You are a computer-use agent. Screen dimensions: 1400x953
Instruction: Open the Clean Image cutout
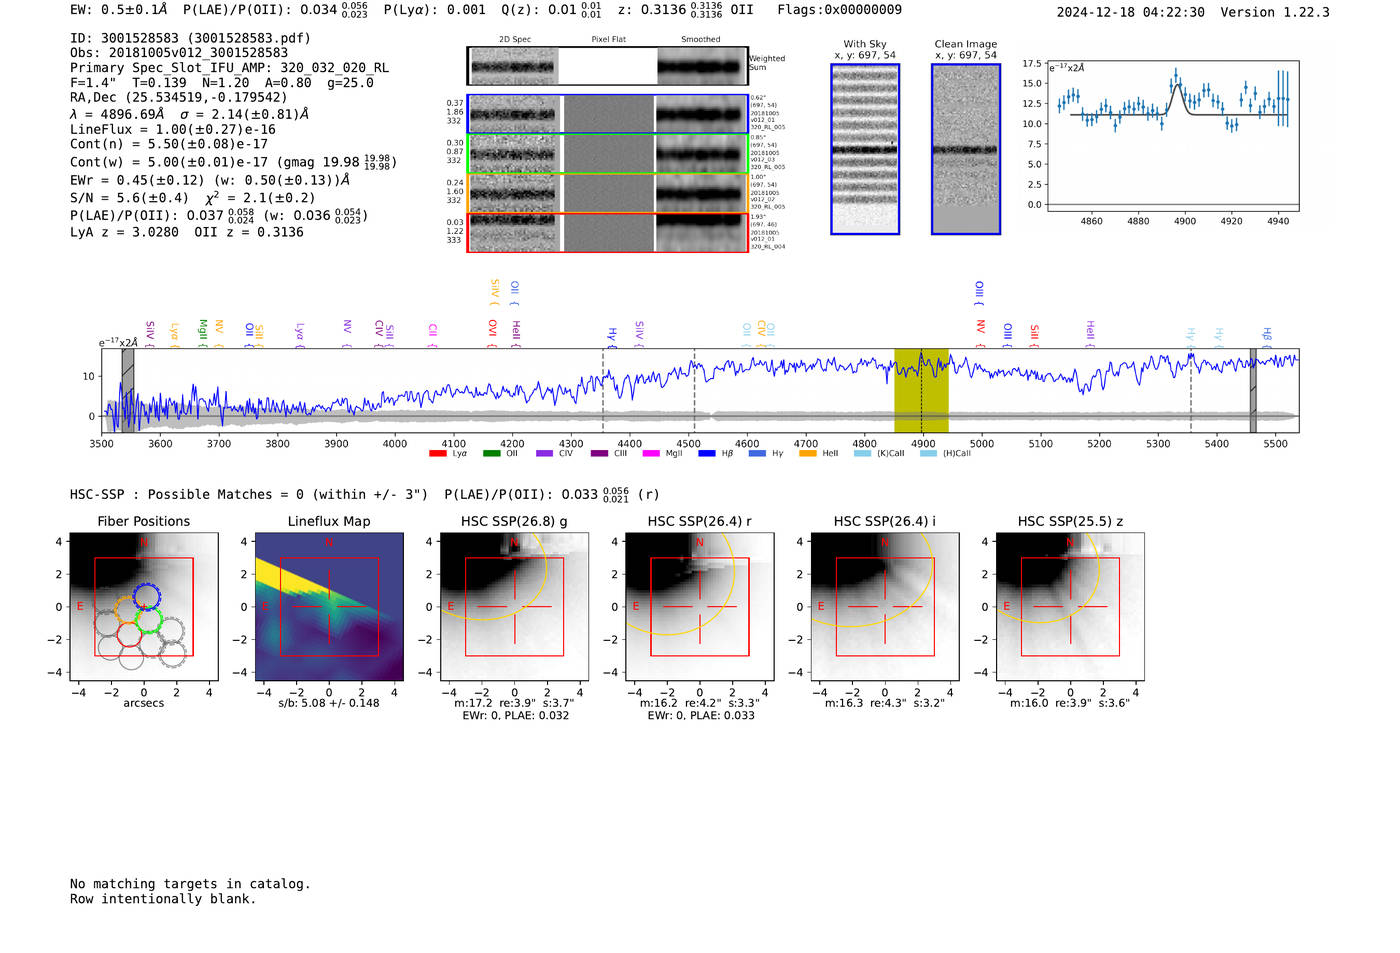pos(966,149)
